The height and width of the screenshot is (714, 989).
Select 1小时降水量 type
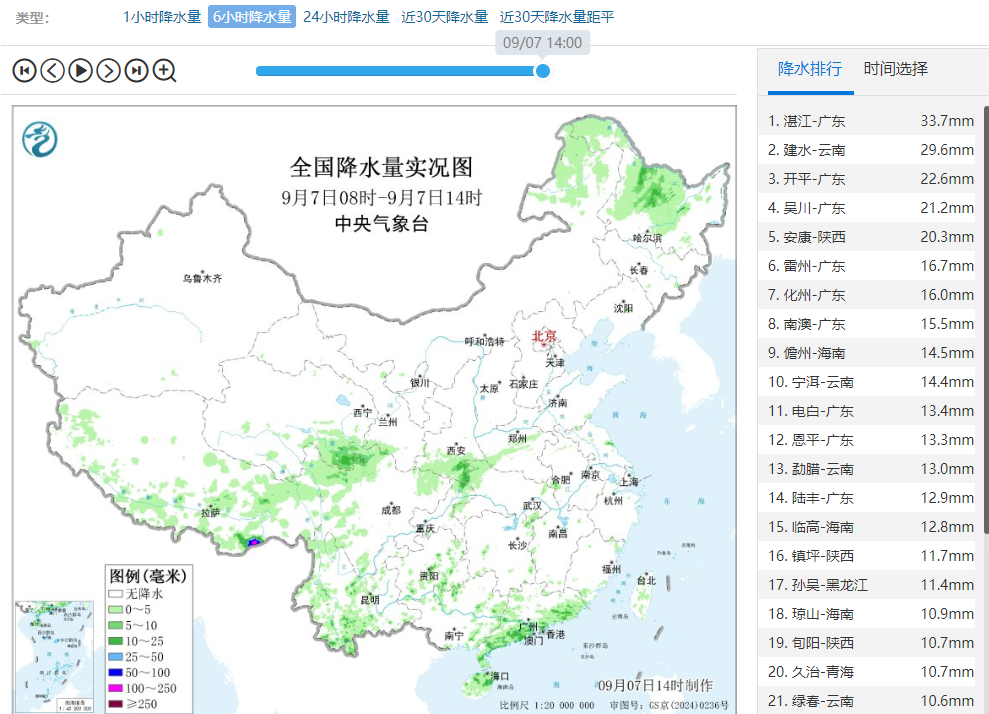[161, 17]
